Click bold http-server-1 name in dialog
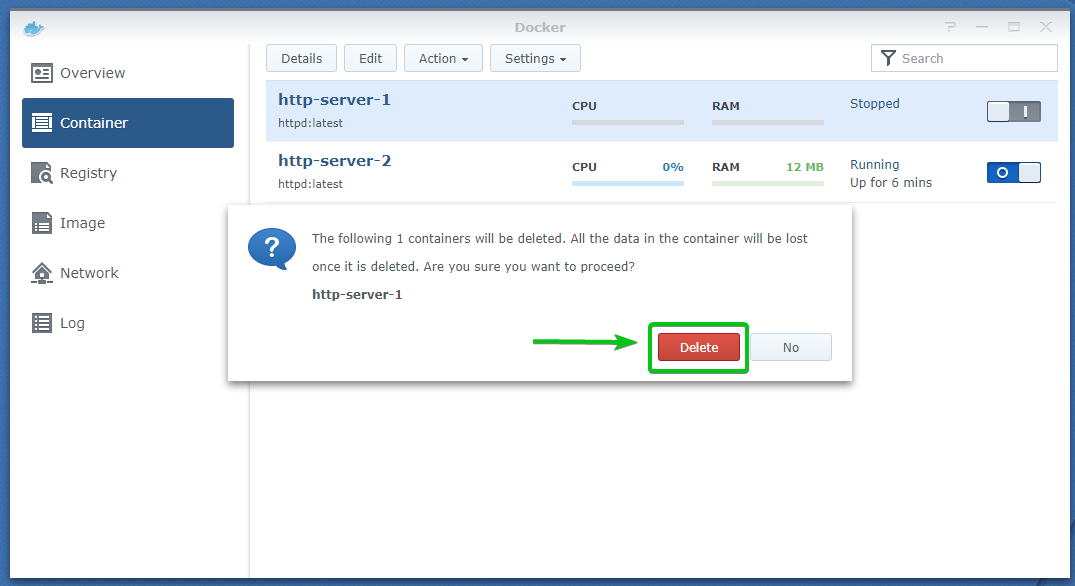The image size is (1075, 586). click(357, 294)
